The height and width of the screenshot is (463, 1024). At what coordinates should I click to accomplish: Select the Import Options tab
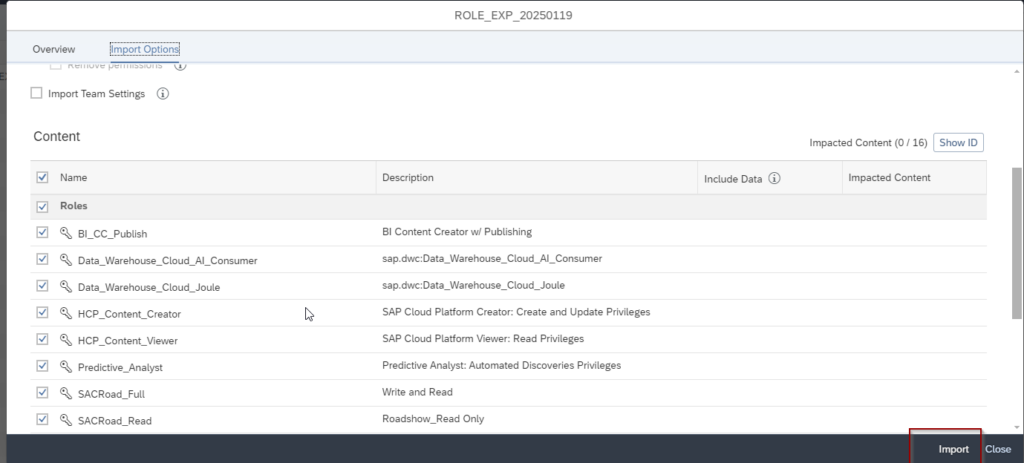pyautogui.click(x=145, y=49)
